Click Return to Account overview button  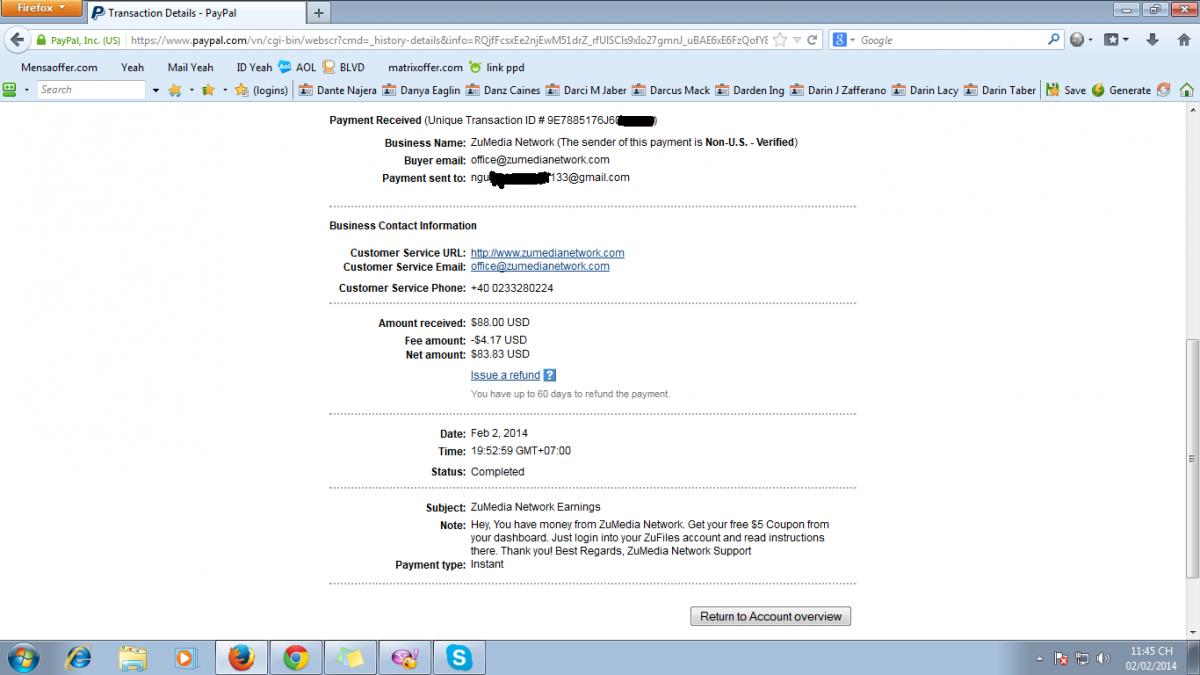pyautogui.click(x=771, y=616)
